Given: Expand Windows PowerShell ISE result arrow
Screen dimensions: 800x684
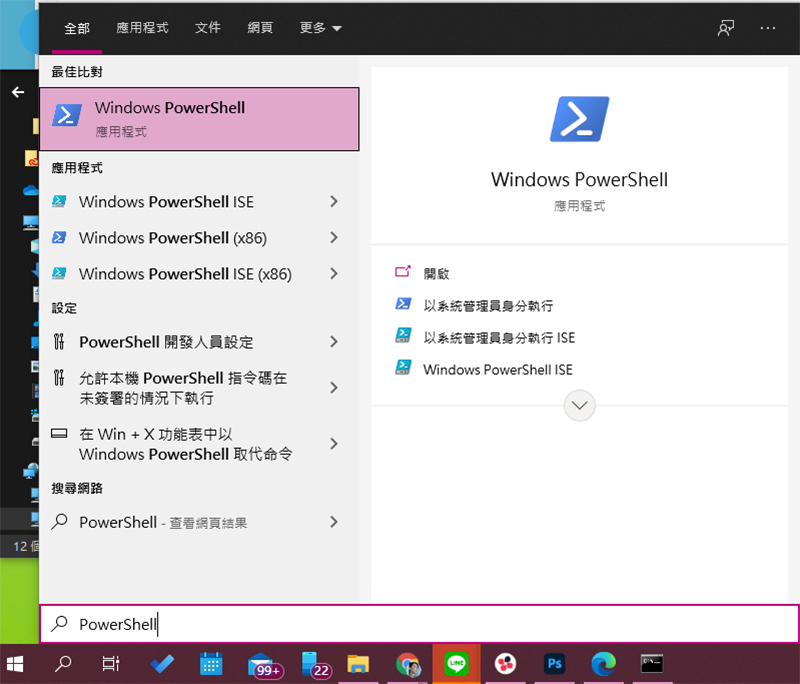Looking at the screenshot, I should tap(334, 201).
